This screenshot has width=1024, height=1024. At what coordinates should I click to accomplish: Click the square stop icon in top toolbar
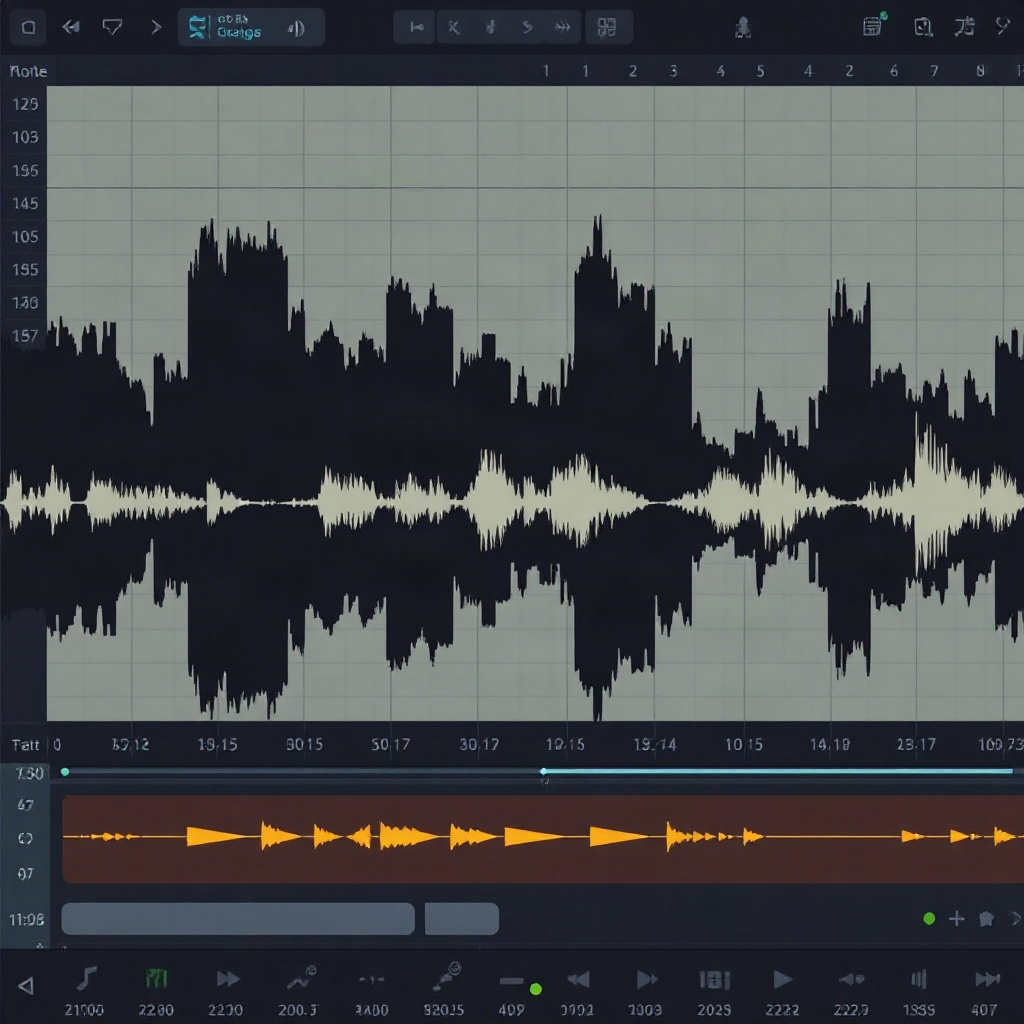[x=28, y=27]
